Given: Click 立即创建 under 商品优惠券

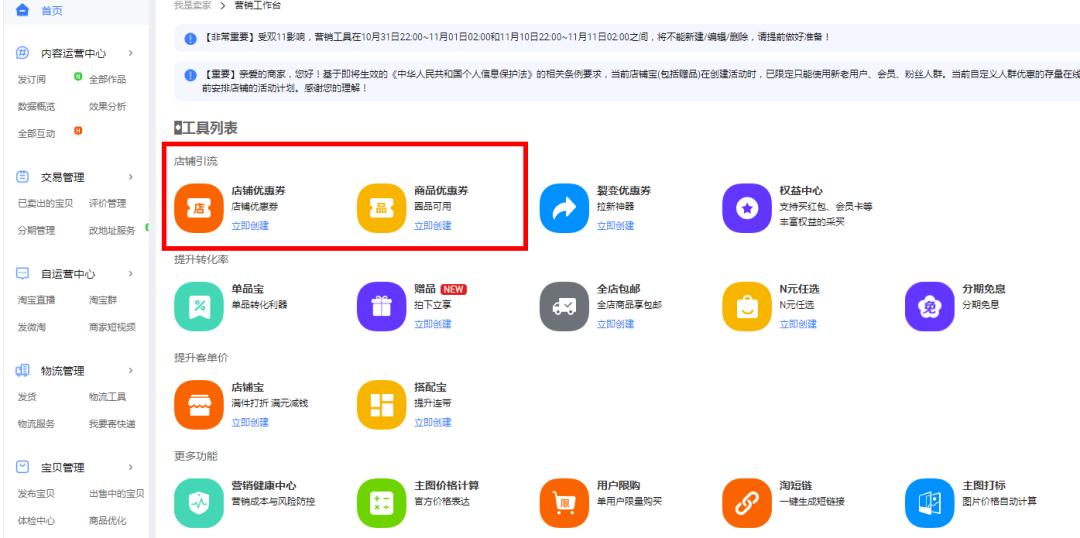Looking at the screenshot, I should tap(433, 225).
